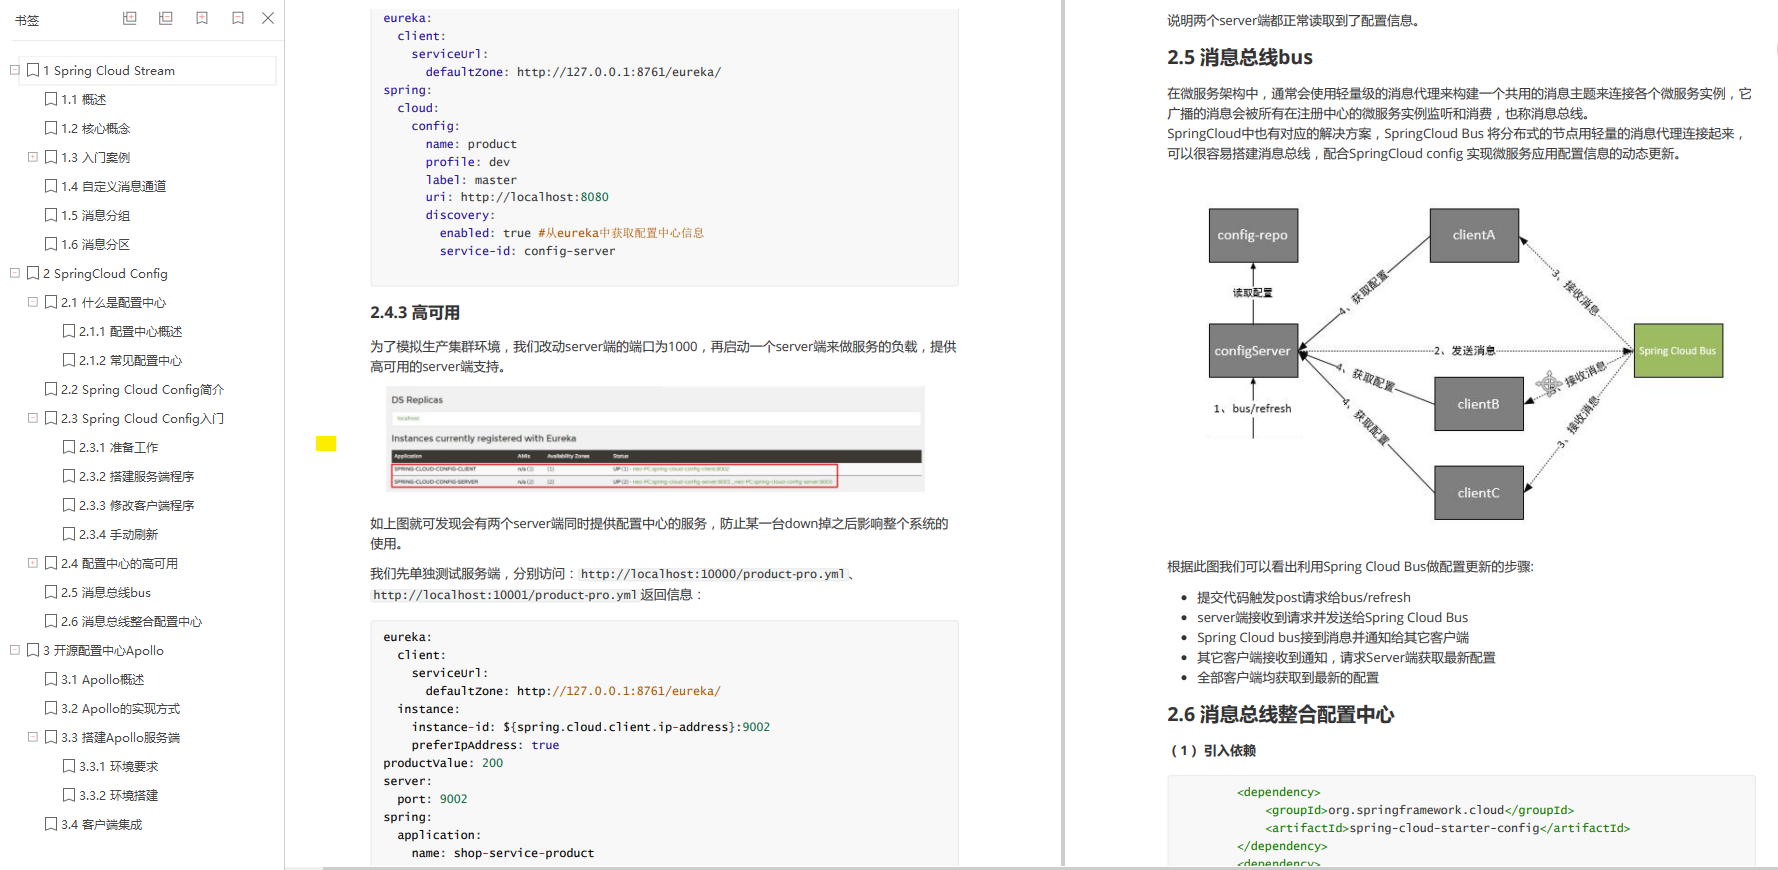Click the http://localhost:8080 uri value
The width and height of the screenshot is (1778, 870).
pos(535,197)
